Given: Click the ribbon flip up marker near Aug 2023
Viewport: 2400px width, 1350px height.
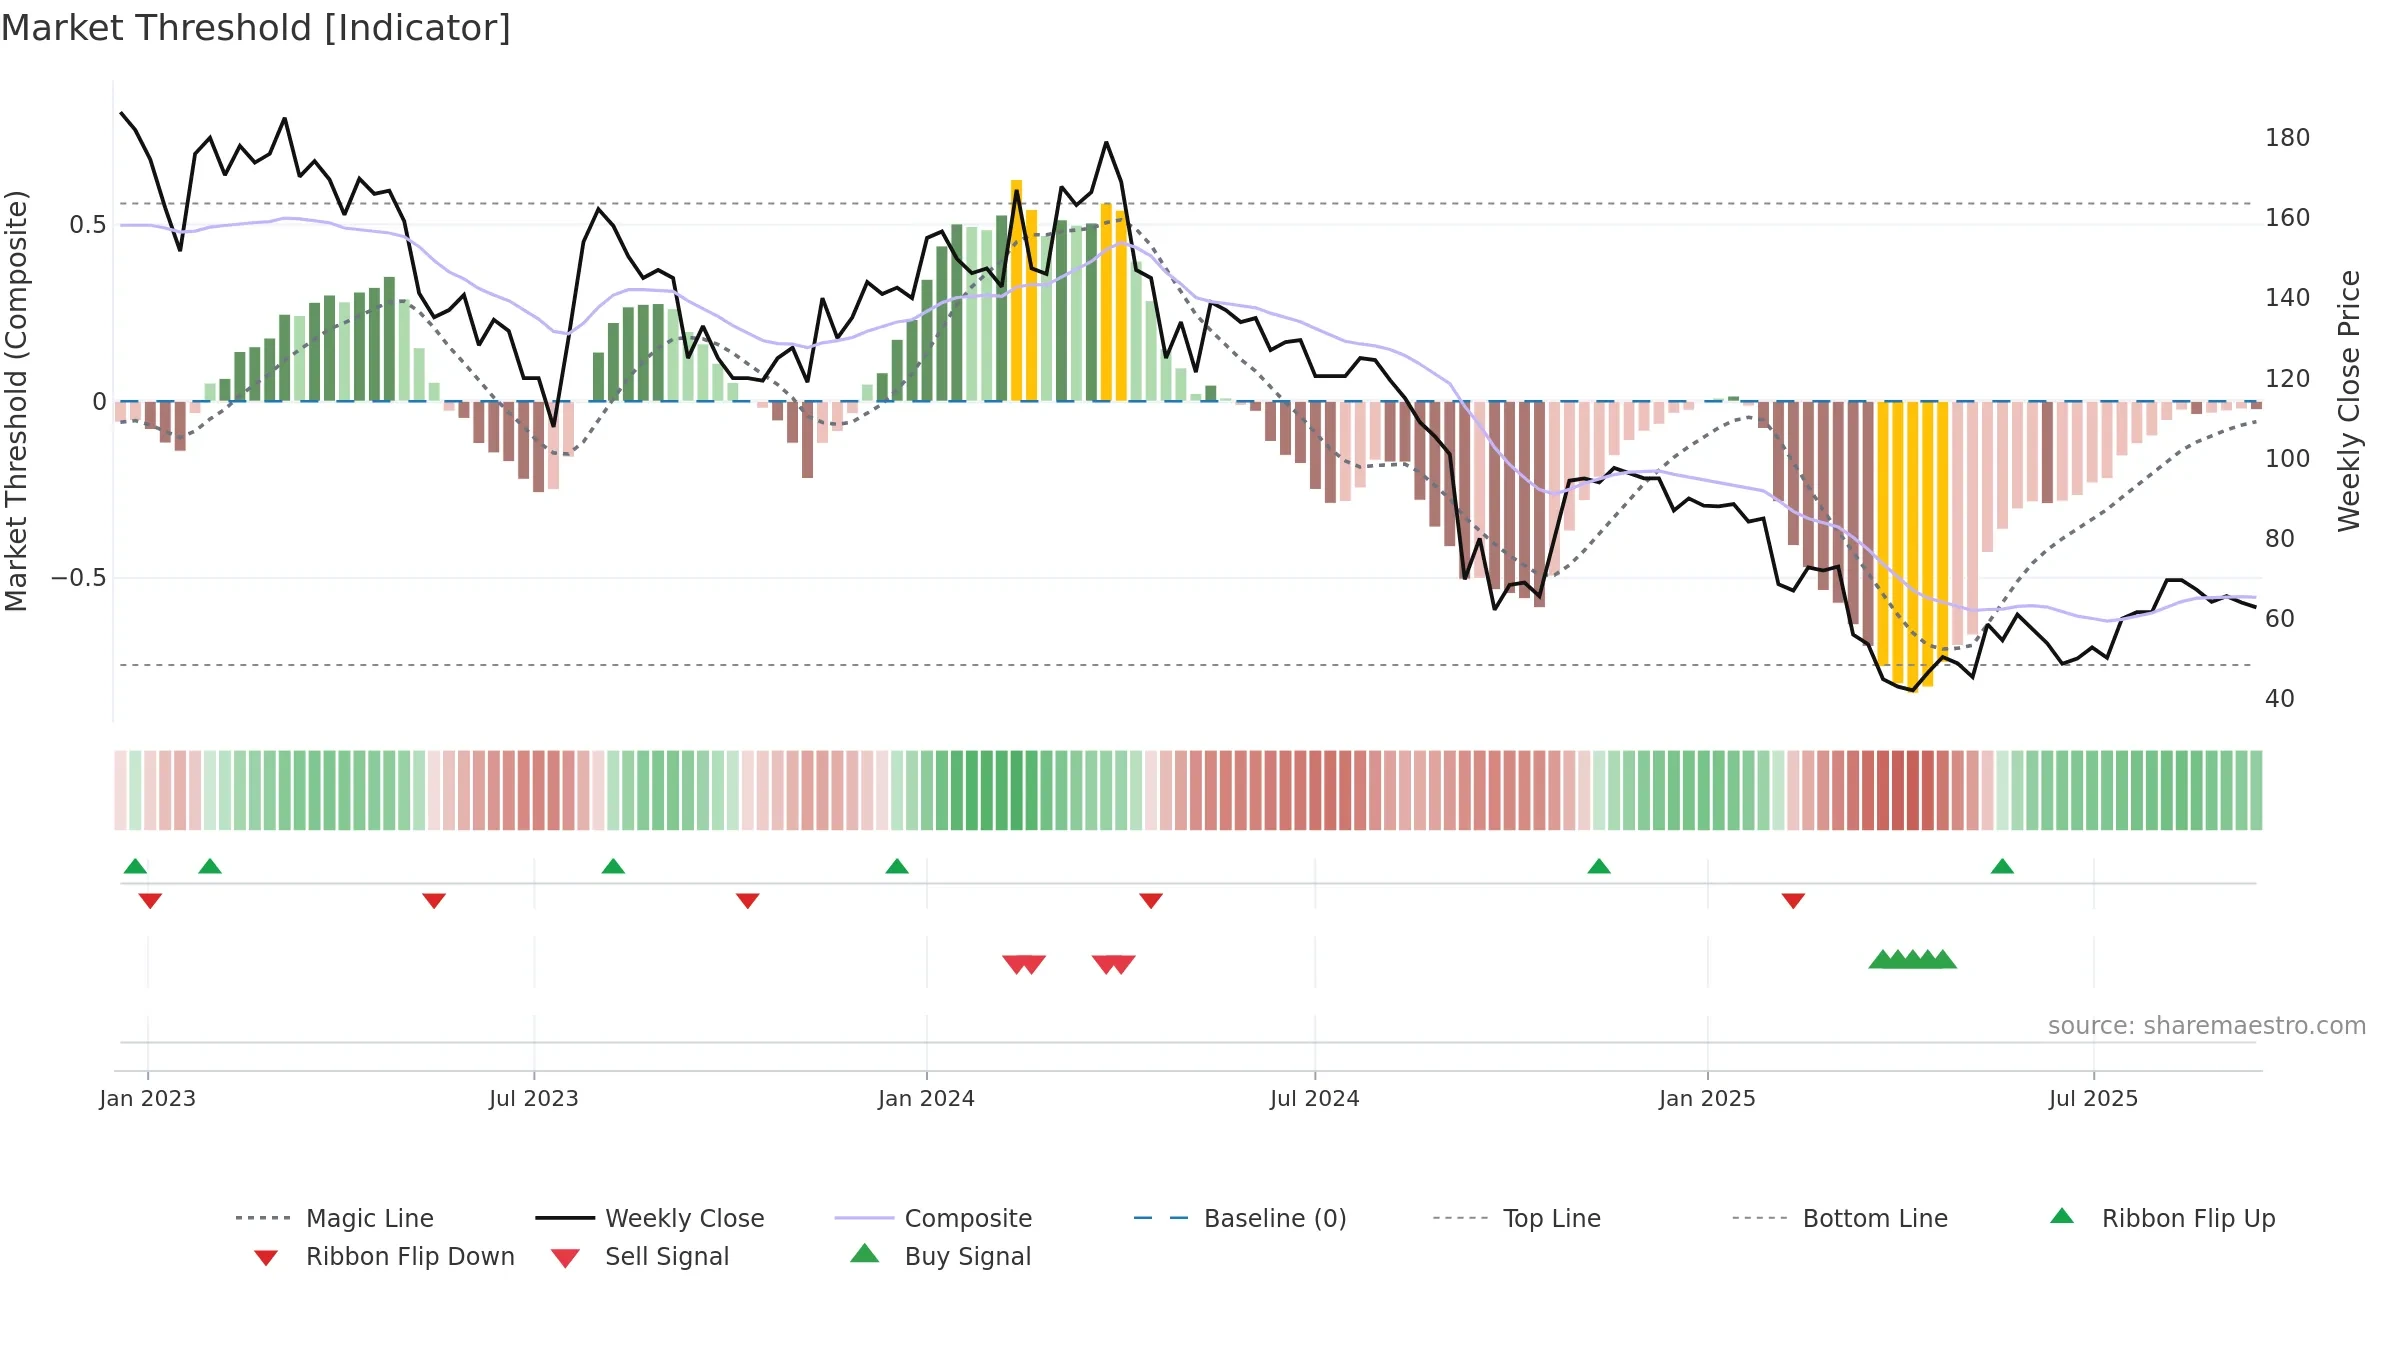Looking at the screenshot, I should [613, 866].
